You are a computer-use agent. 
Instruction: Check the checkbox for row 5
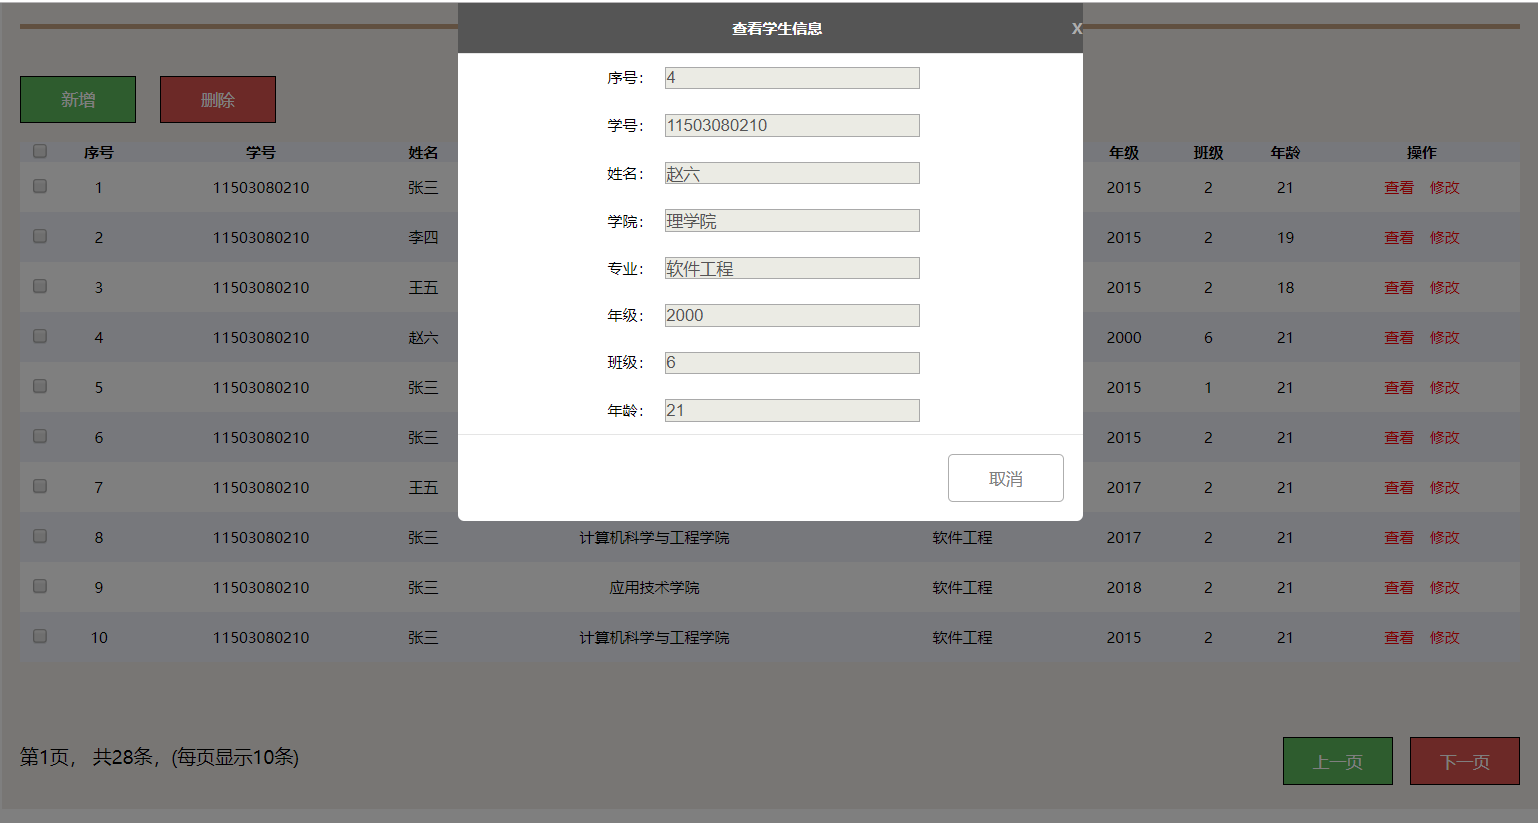pyautogui.click(x=40, y=386)
